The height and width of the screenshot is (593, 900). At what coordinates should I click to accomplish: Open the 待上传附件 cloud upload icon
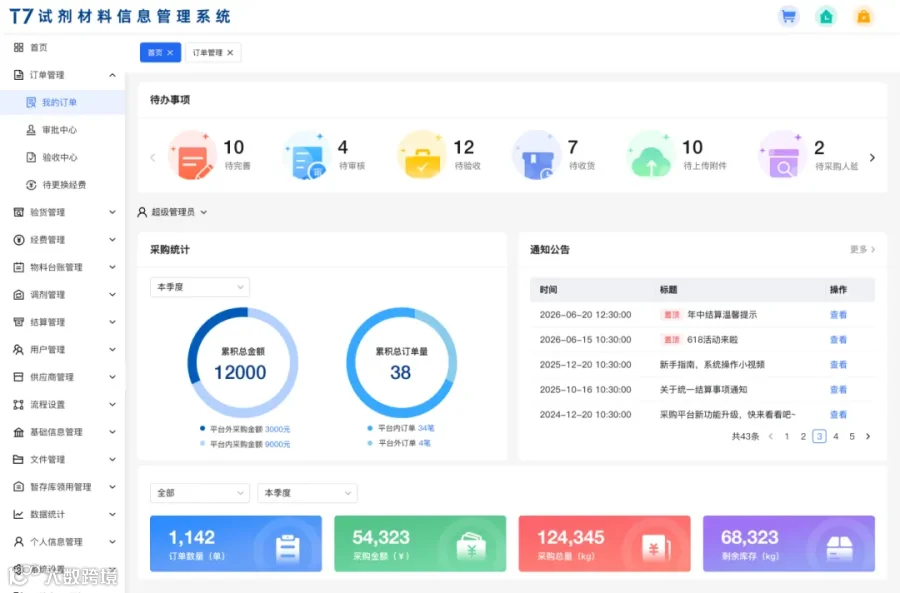[x=651, y=156]
